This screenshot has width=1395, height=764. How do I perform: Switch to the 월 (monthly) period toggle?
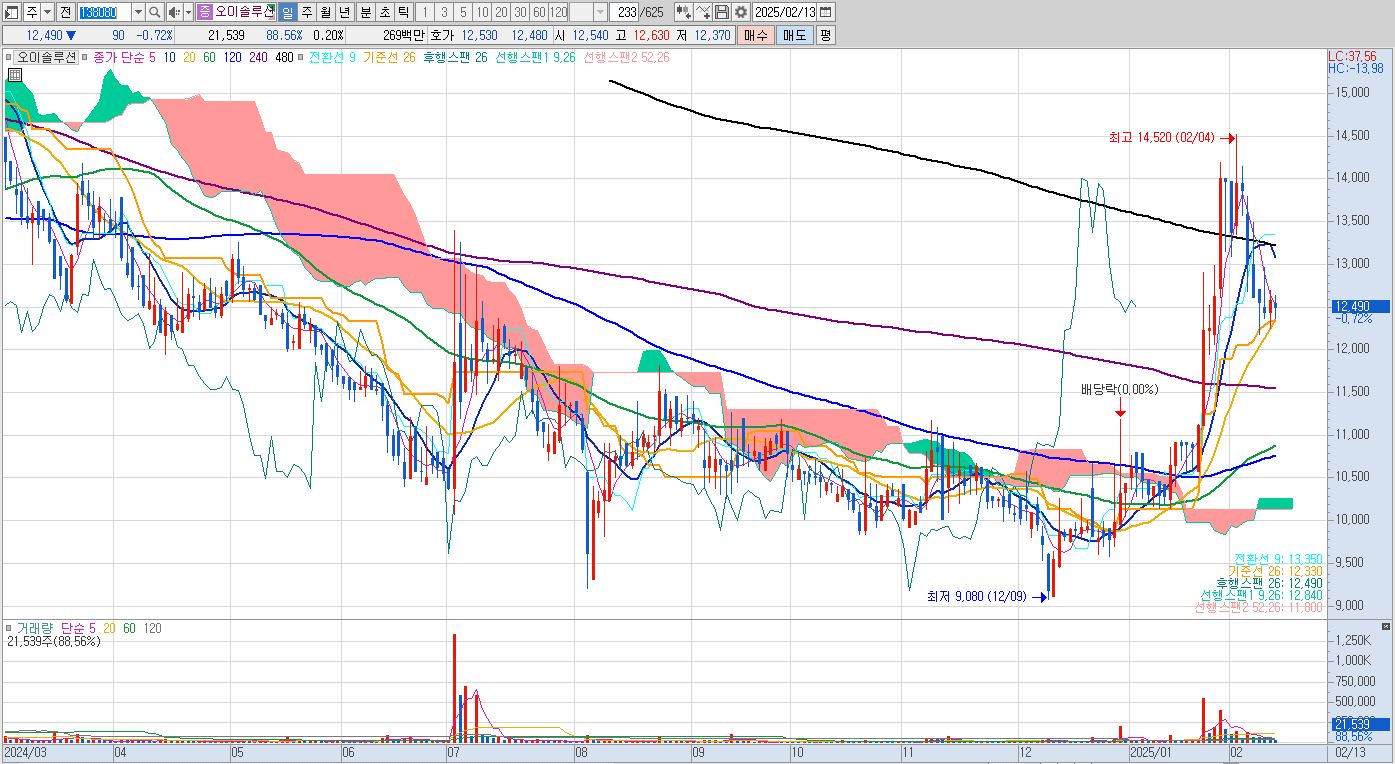click(x=325, y=12)
